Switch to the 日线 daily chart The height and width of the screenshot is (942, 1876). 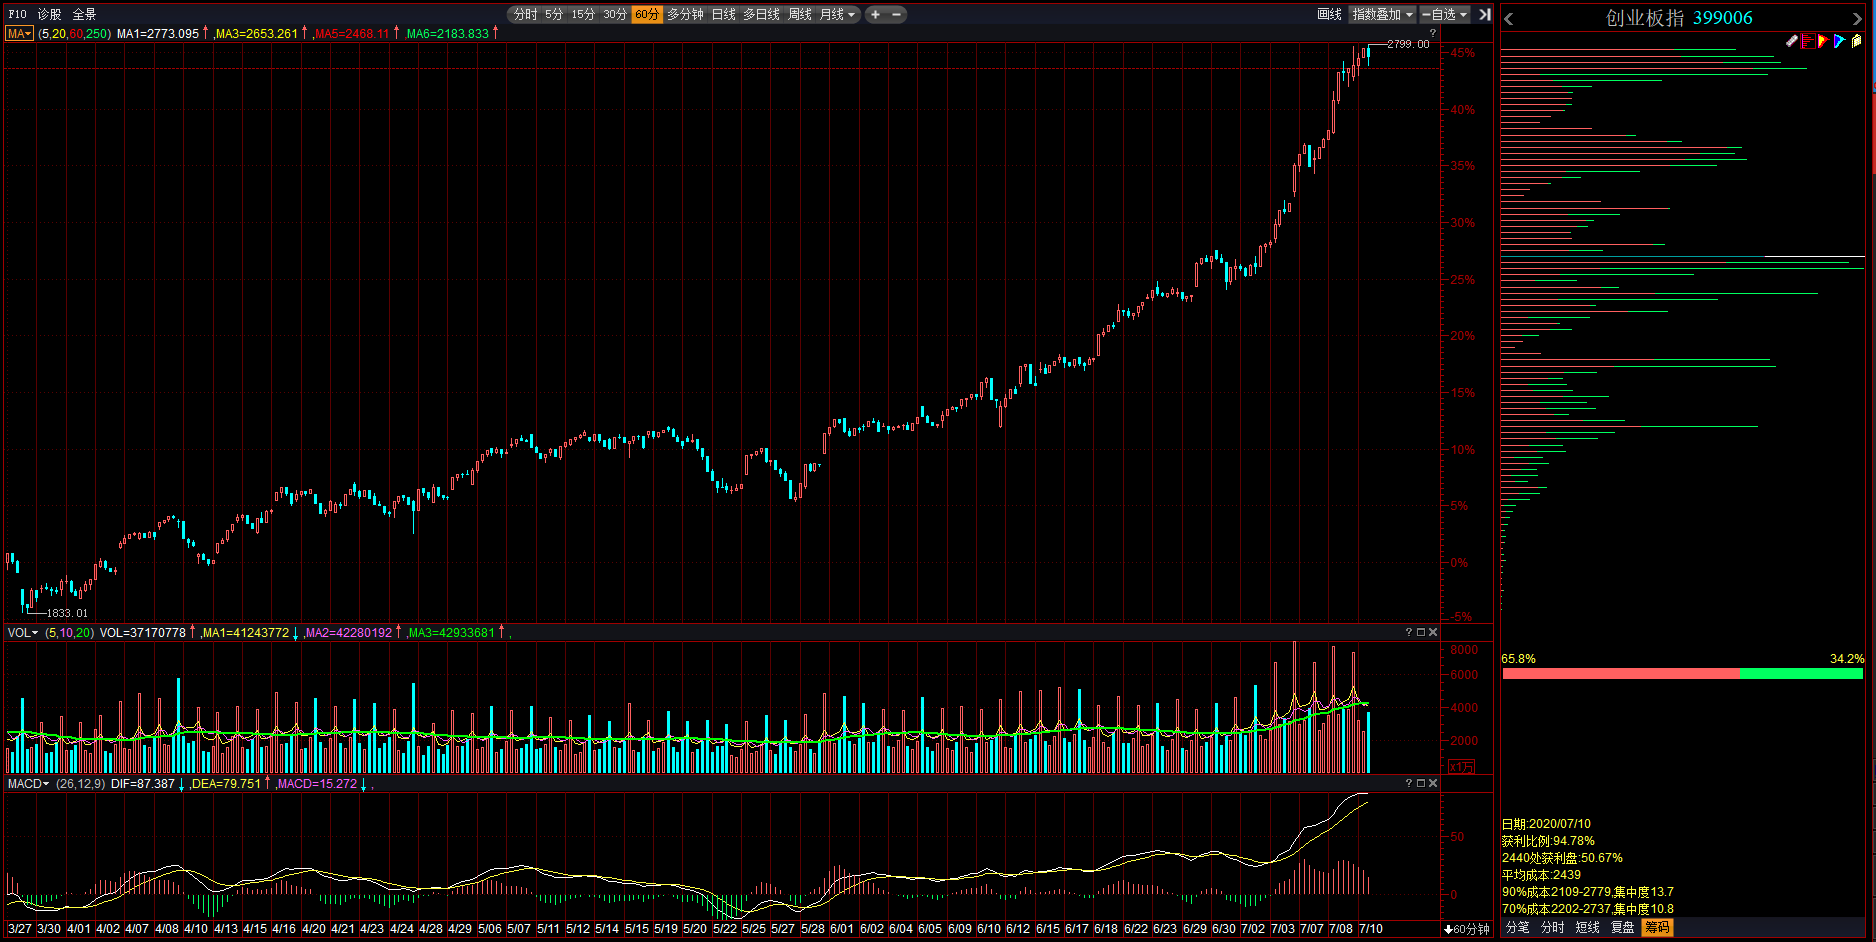(723, 15)
